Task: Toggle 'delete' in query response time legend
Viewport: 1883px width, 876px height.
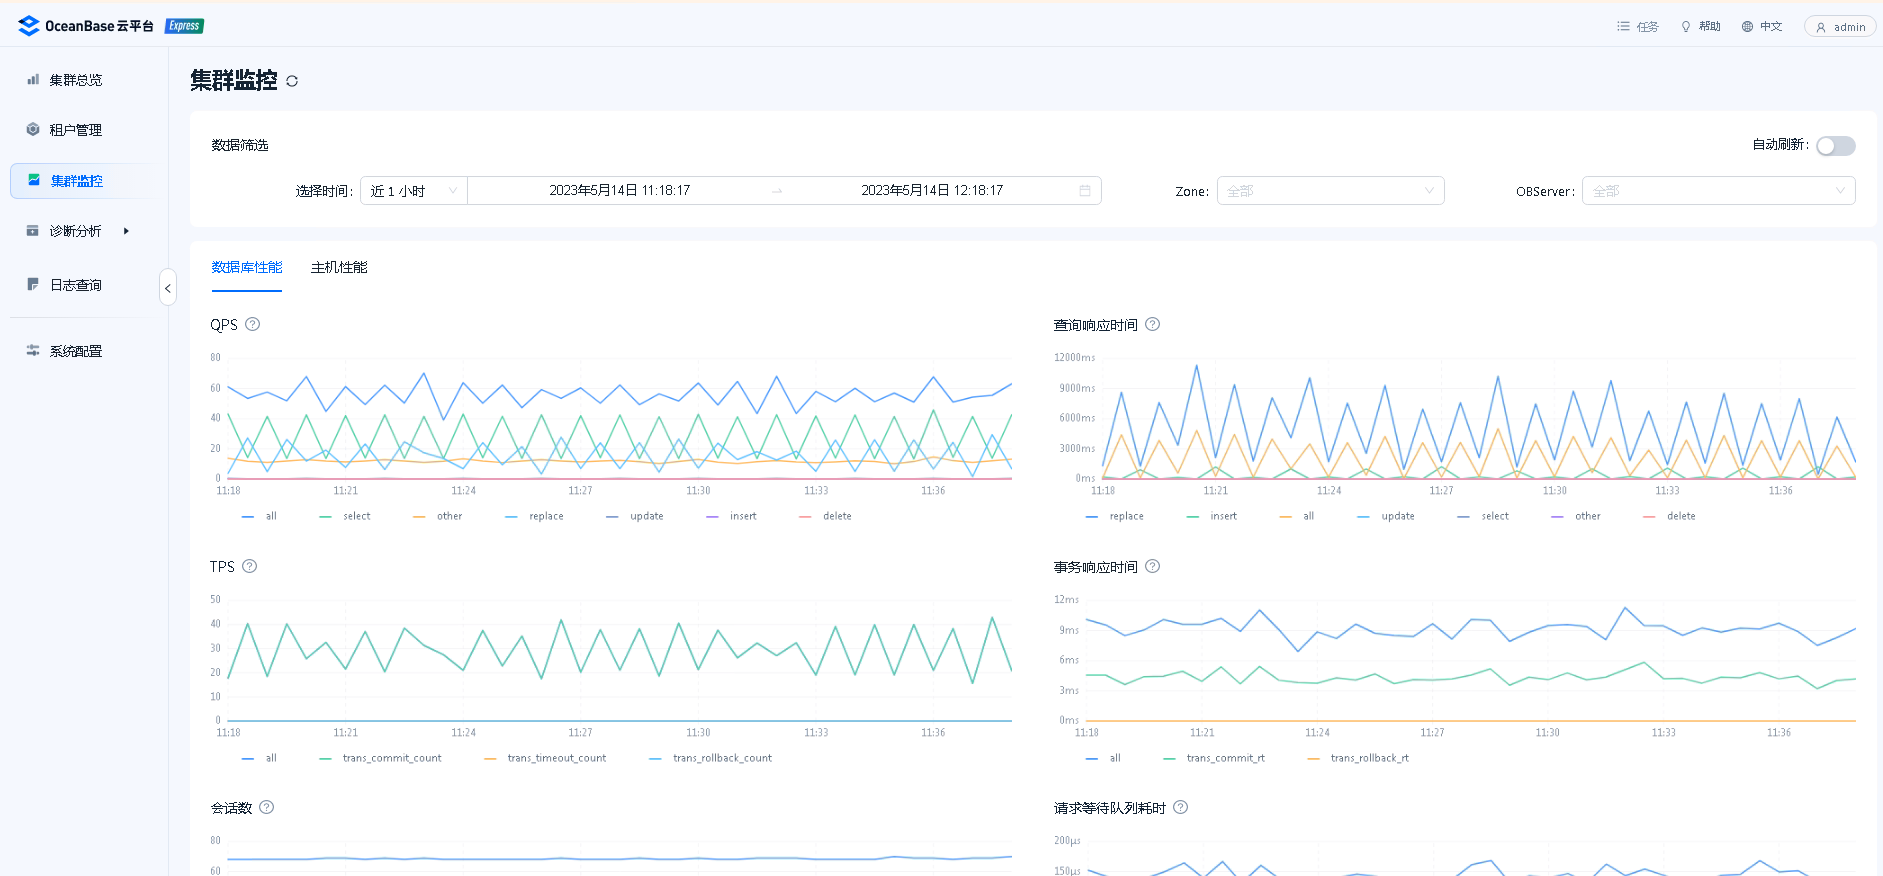Action: (1670, 516)
